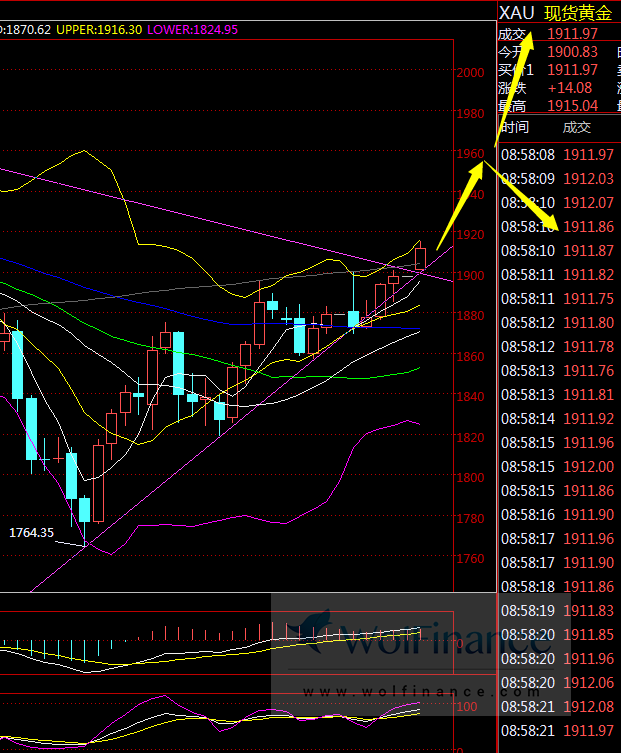Viewport: 621px width, 753px height.
Task: Click the 1764.35 low price marker
Action: [31, 533]
